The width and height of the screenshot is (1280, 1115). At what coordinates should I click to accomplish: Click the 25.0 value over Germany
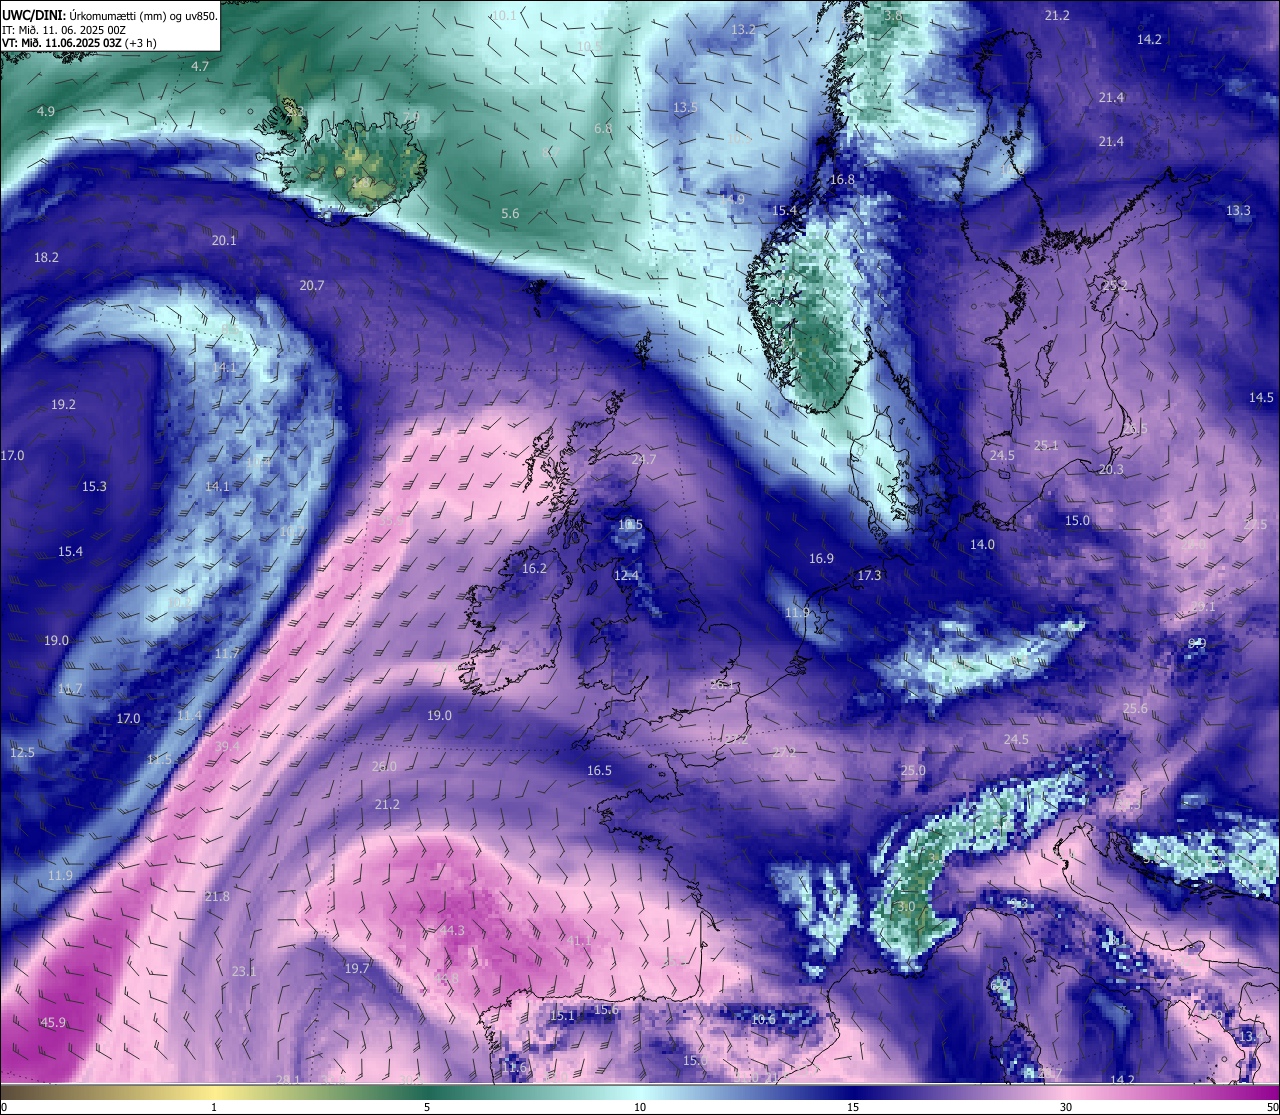(x=913, y=770)
